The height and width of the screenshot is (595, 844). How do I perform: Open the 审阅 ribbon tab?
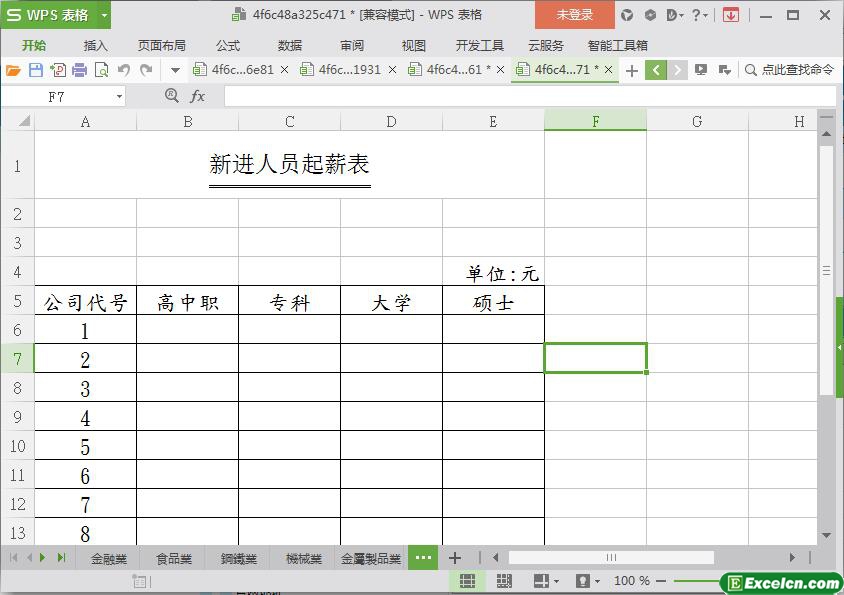click(352, 46)
